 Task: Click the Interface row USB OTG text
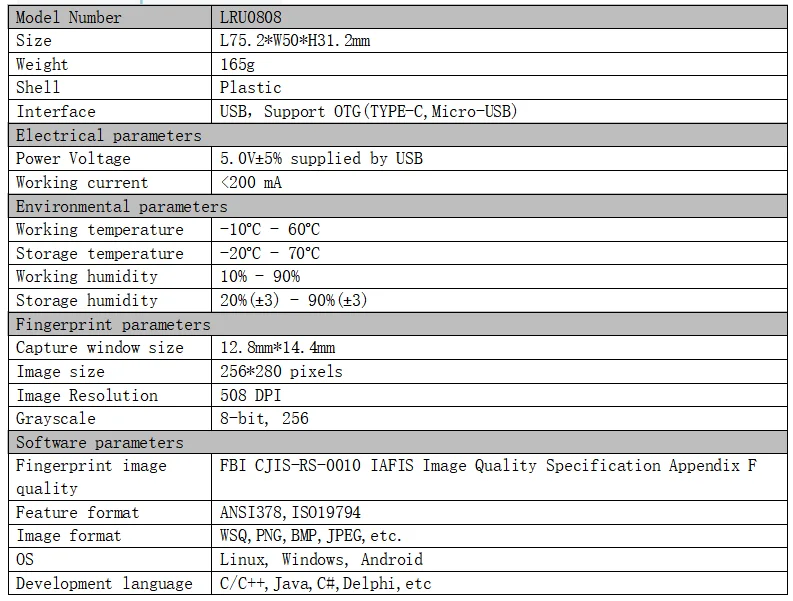click(x=368, y=111)
